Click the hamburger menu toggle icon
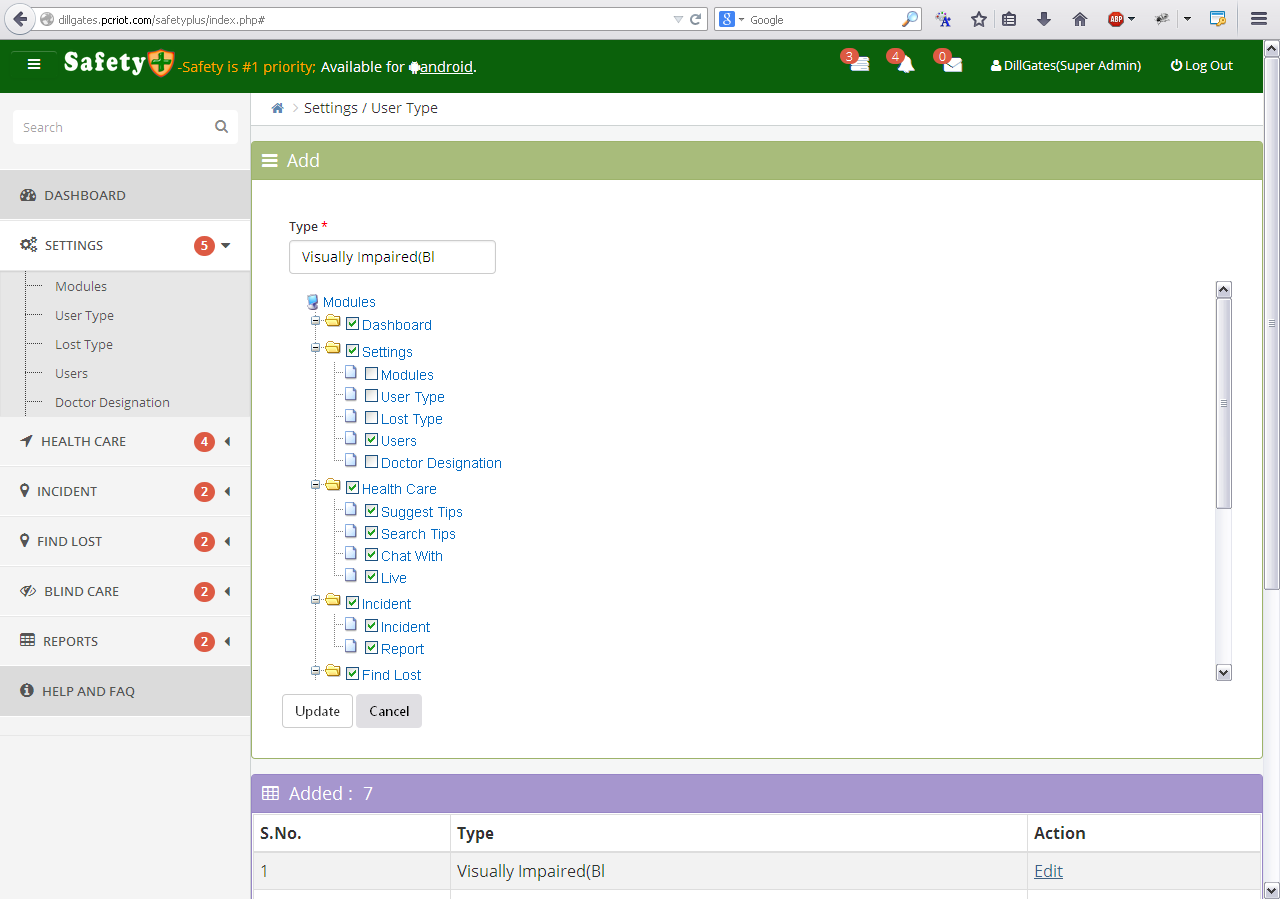The height and width of the screenshot is (899, 1280). [34, 64]
